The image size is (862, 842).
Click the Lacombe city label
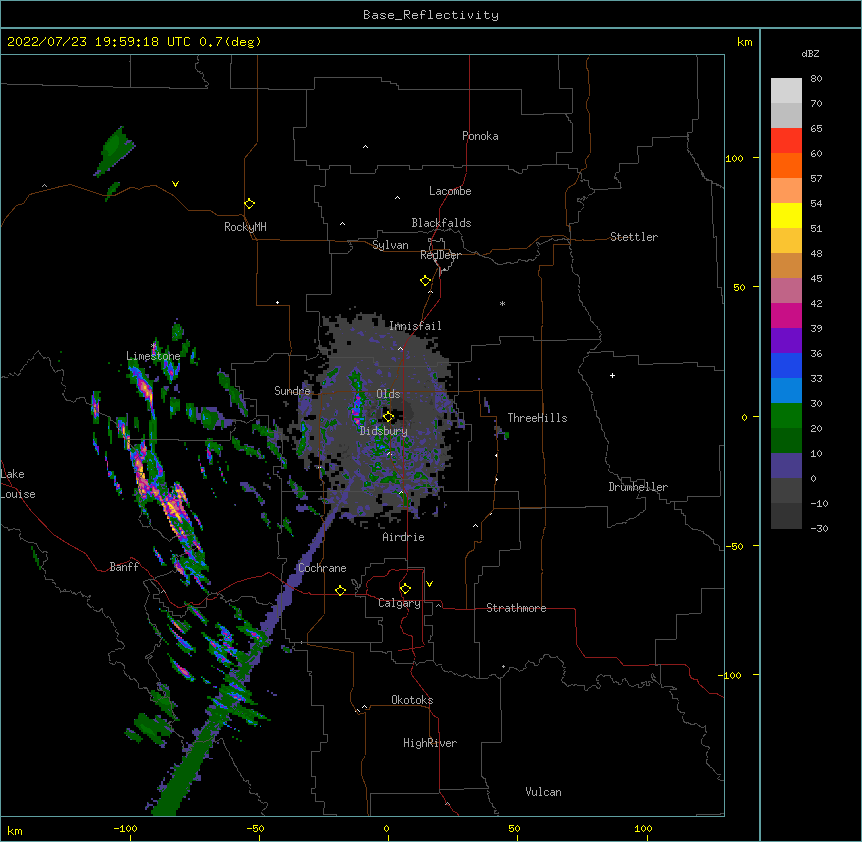pos(450,191)
